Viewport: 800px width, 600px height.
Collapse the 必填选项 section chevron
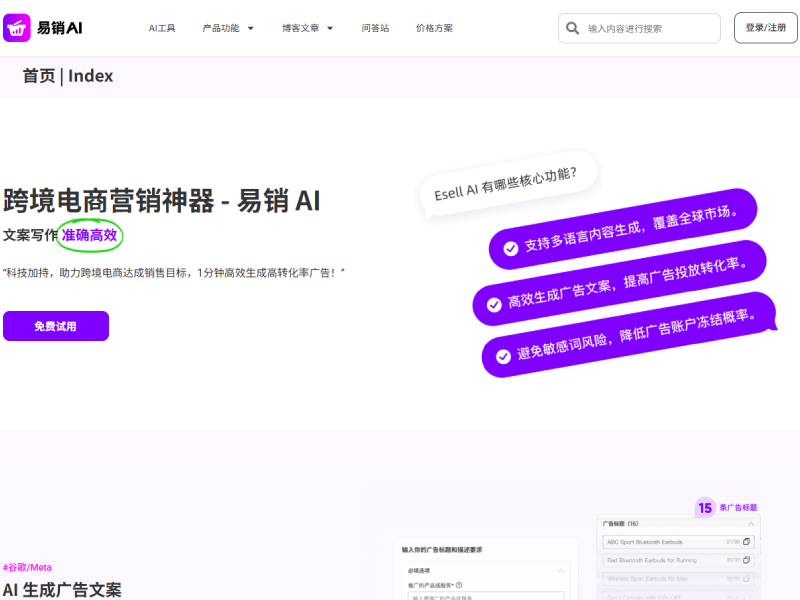pyautogui.click(x=560, y=570)
